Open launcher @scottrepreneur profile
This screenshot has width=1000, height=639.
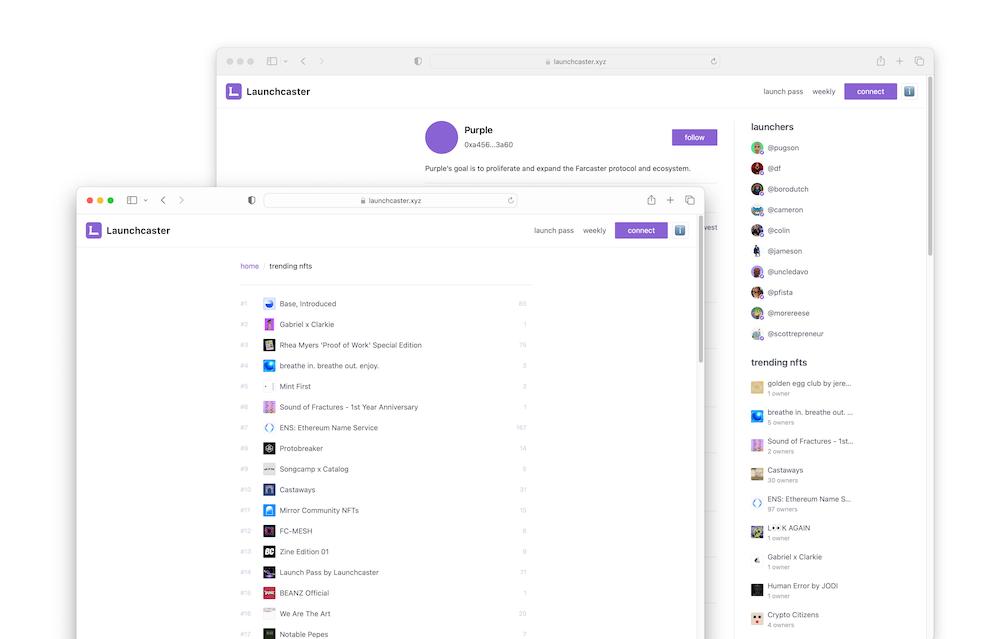click(787, 334)
